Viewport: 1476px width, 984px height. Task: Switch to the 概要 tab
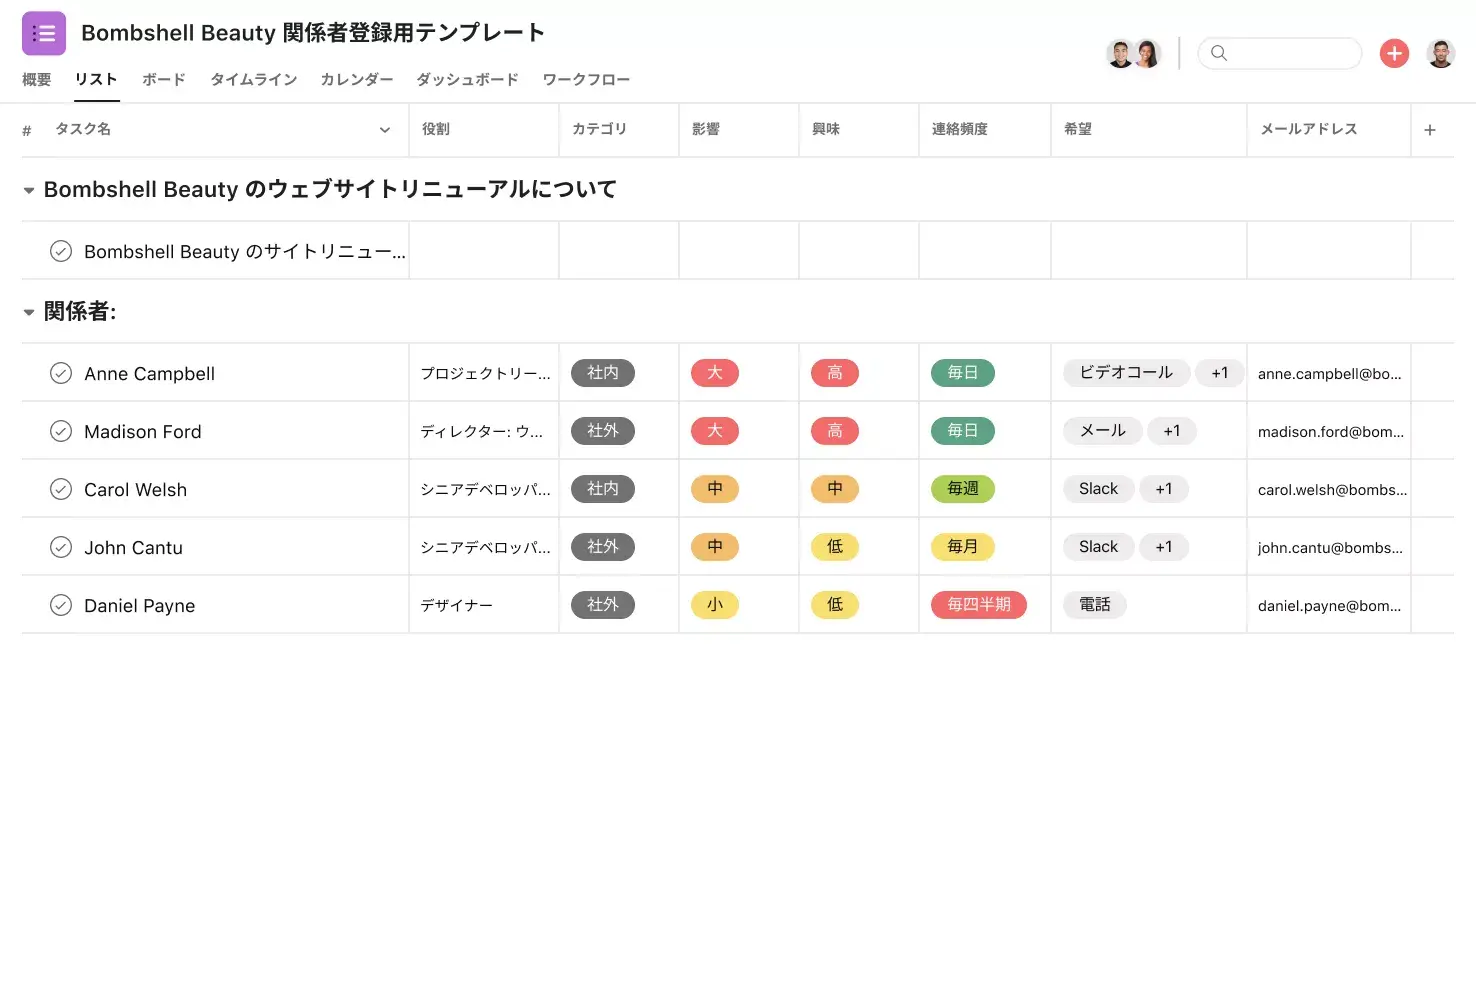click(x=37, y=79)
